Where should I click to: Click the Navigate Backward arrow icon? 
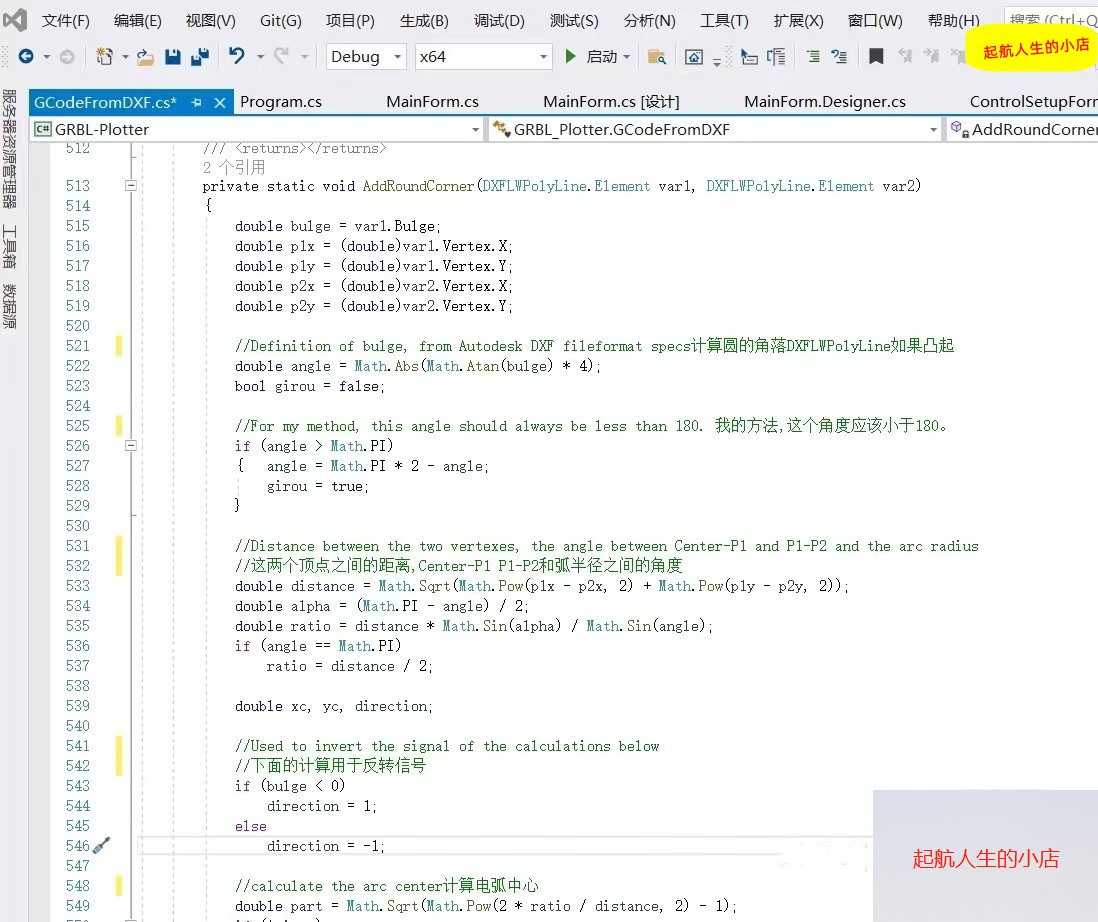(26, 56)
